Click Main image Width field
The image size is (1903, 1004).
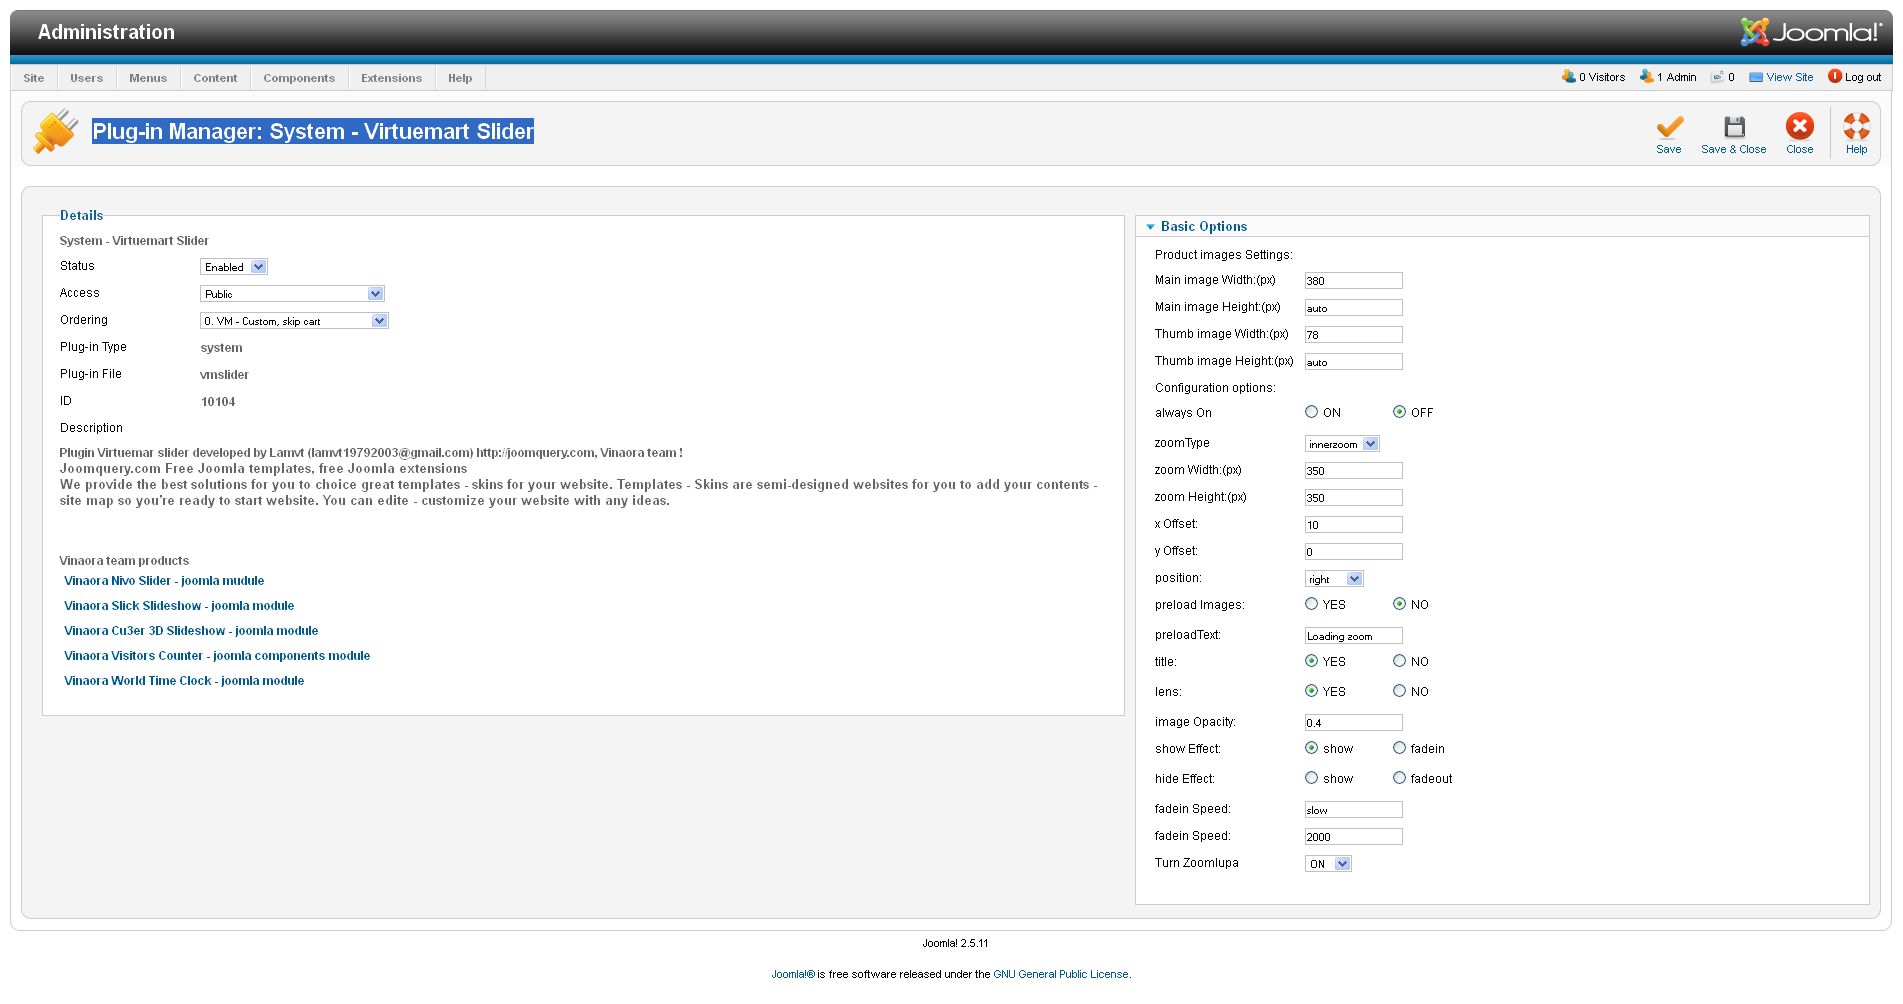(x=1353, y=281)
